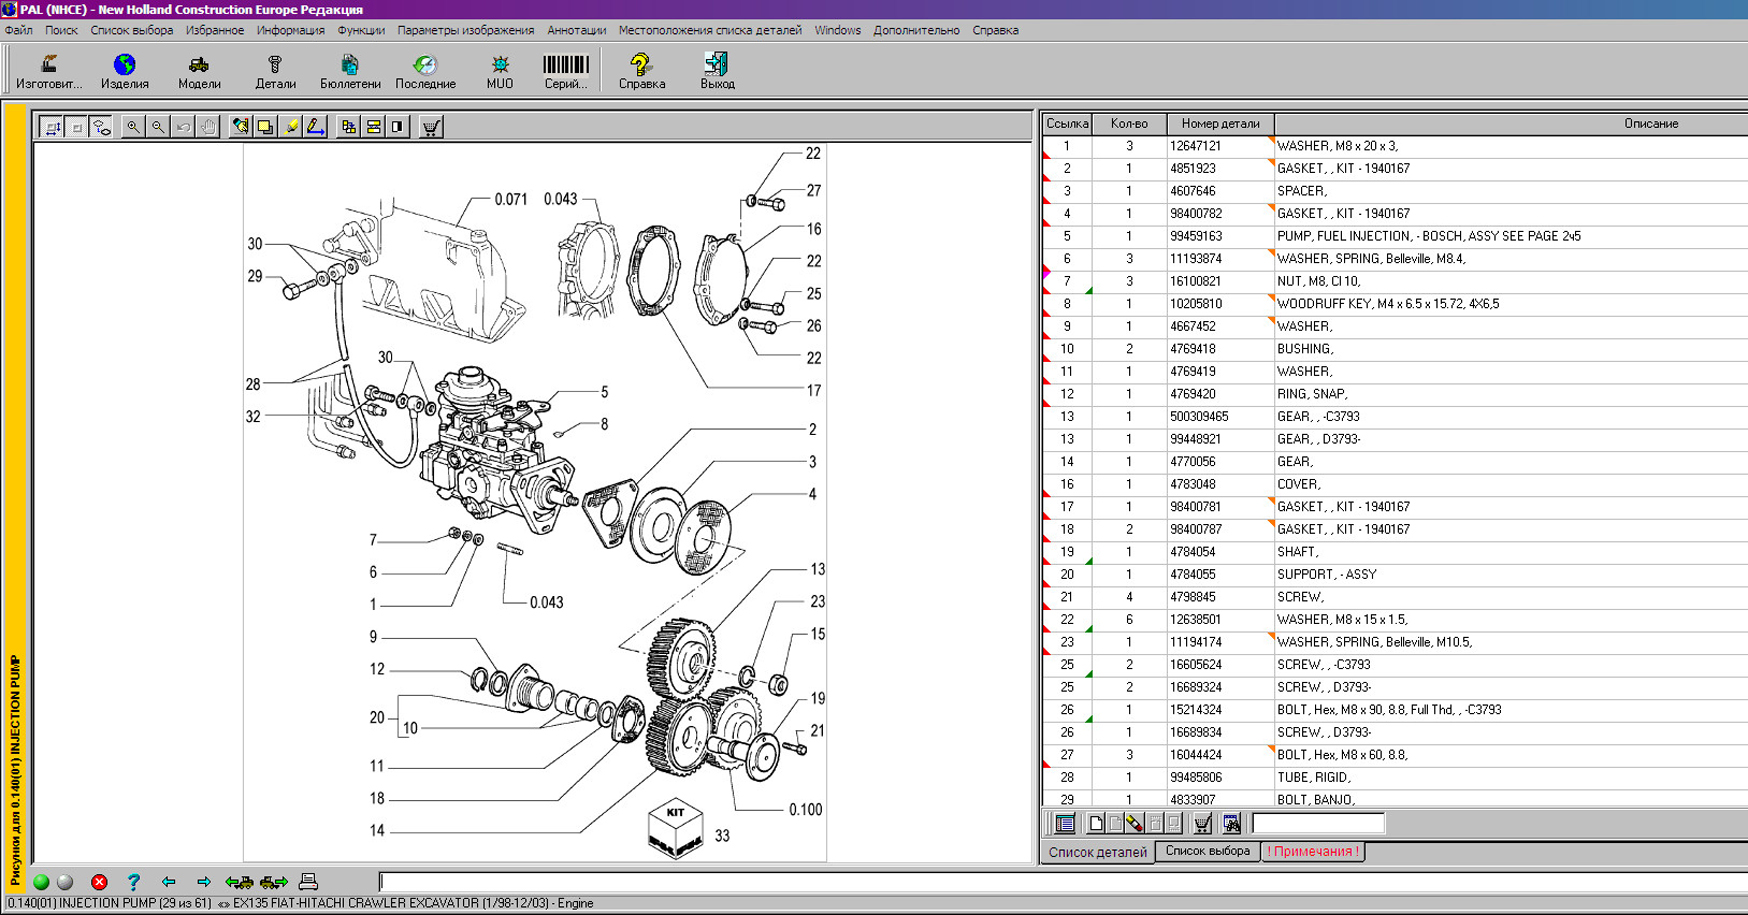The width and height of the screenshot is (1748, 915).
Task: Open the MUO toolbar button
Action: [x=499, y=72]
